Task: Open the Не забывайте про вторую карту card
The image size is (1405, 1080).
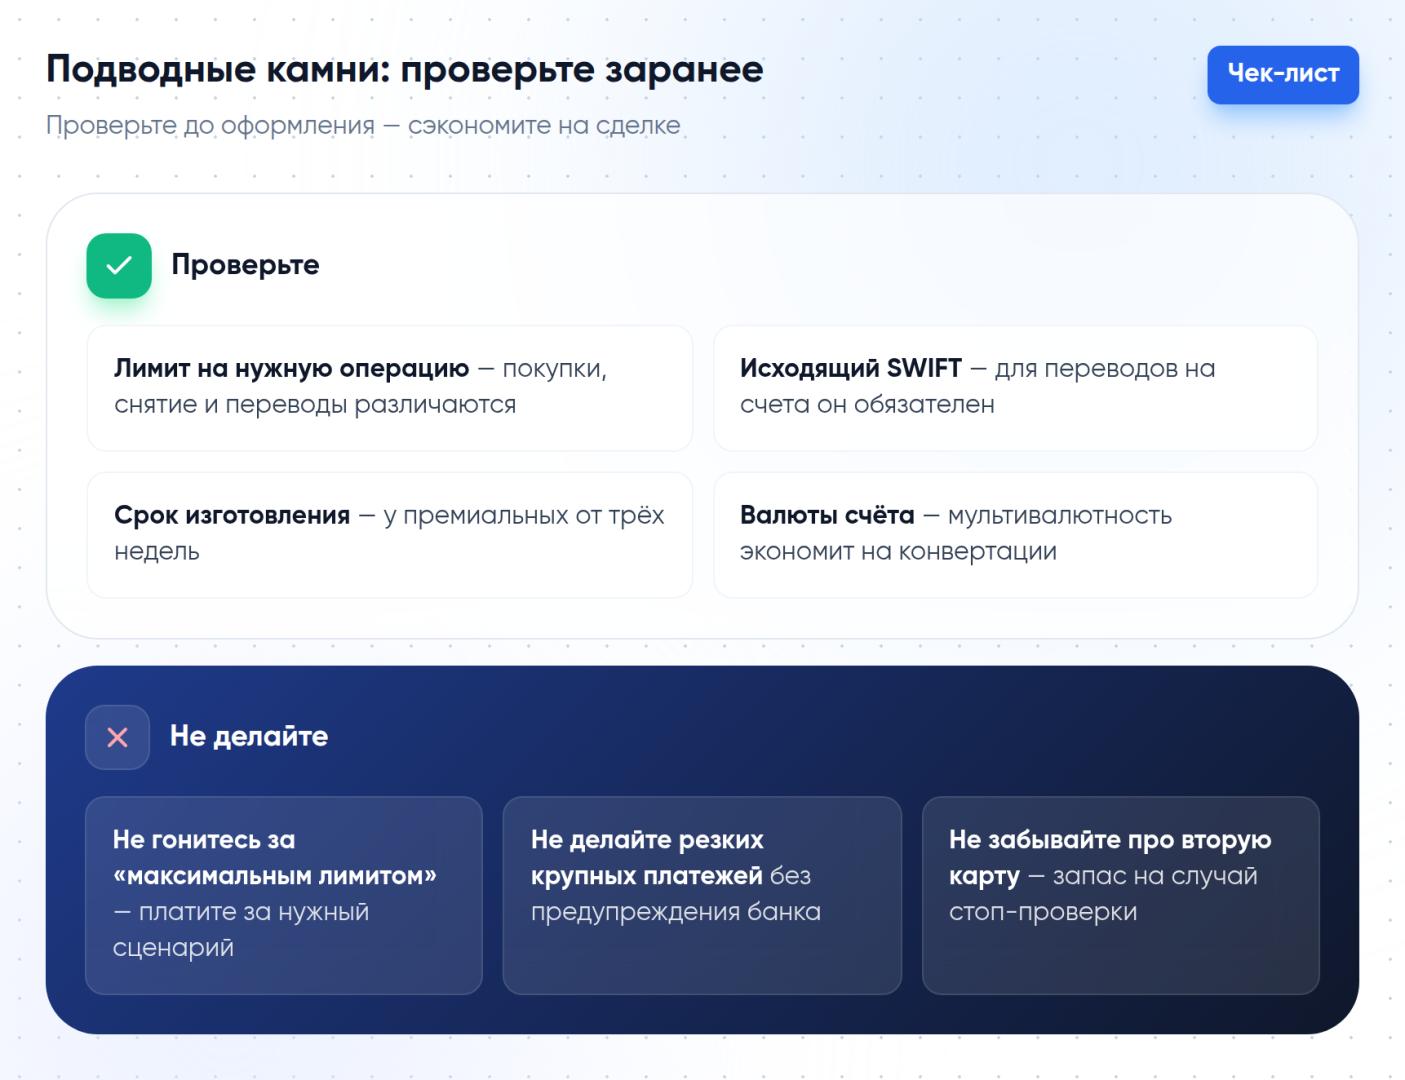Action: point(1120,895)
